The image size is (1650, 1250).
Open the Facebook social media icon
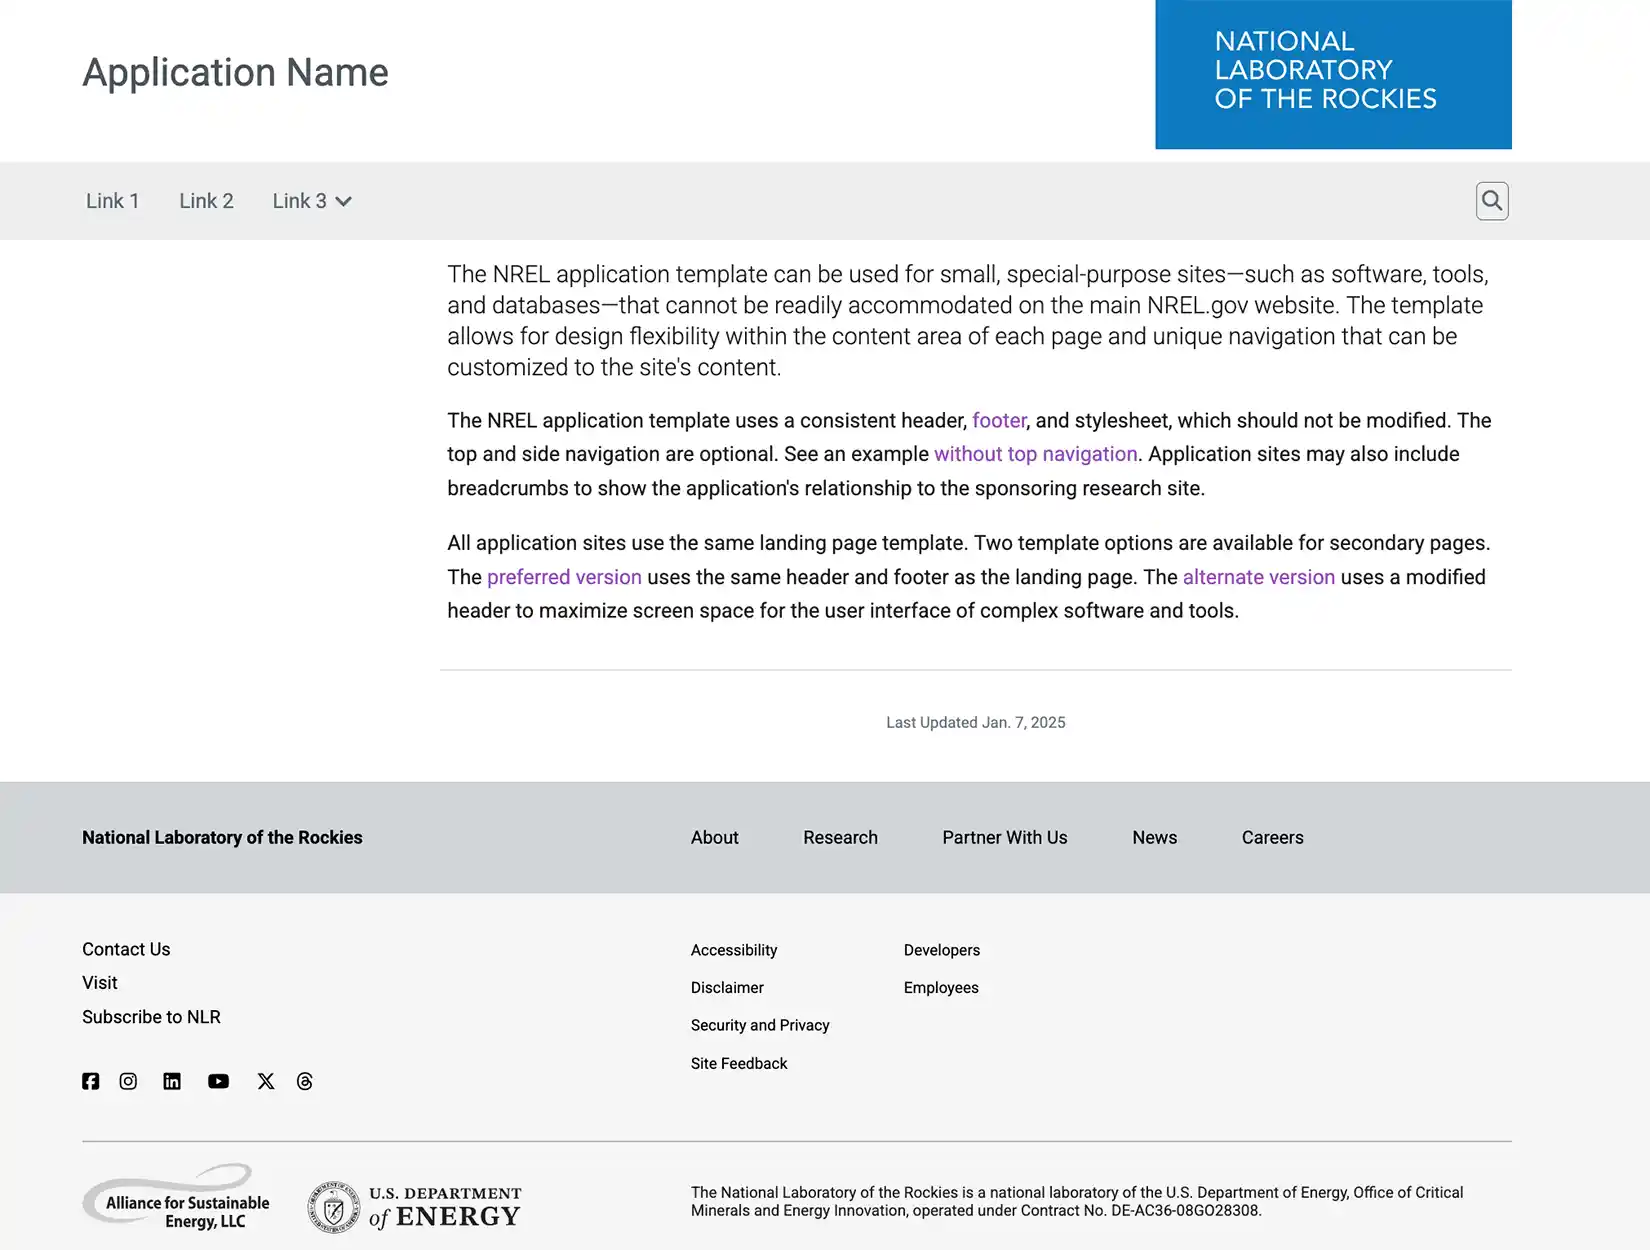(x=90, y=1081)
